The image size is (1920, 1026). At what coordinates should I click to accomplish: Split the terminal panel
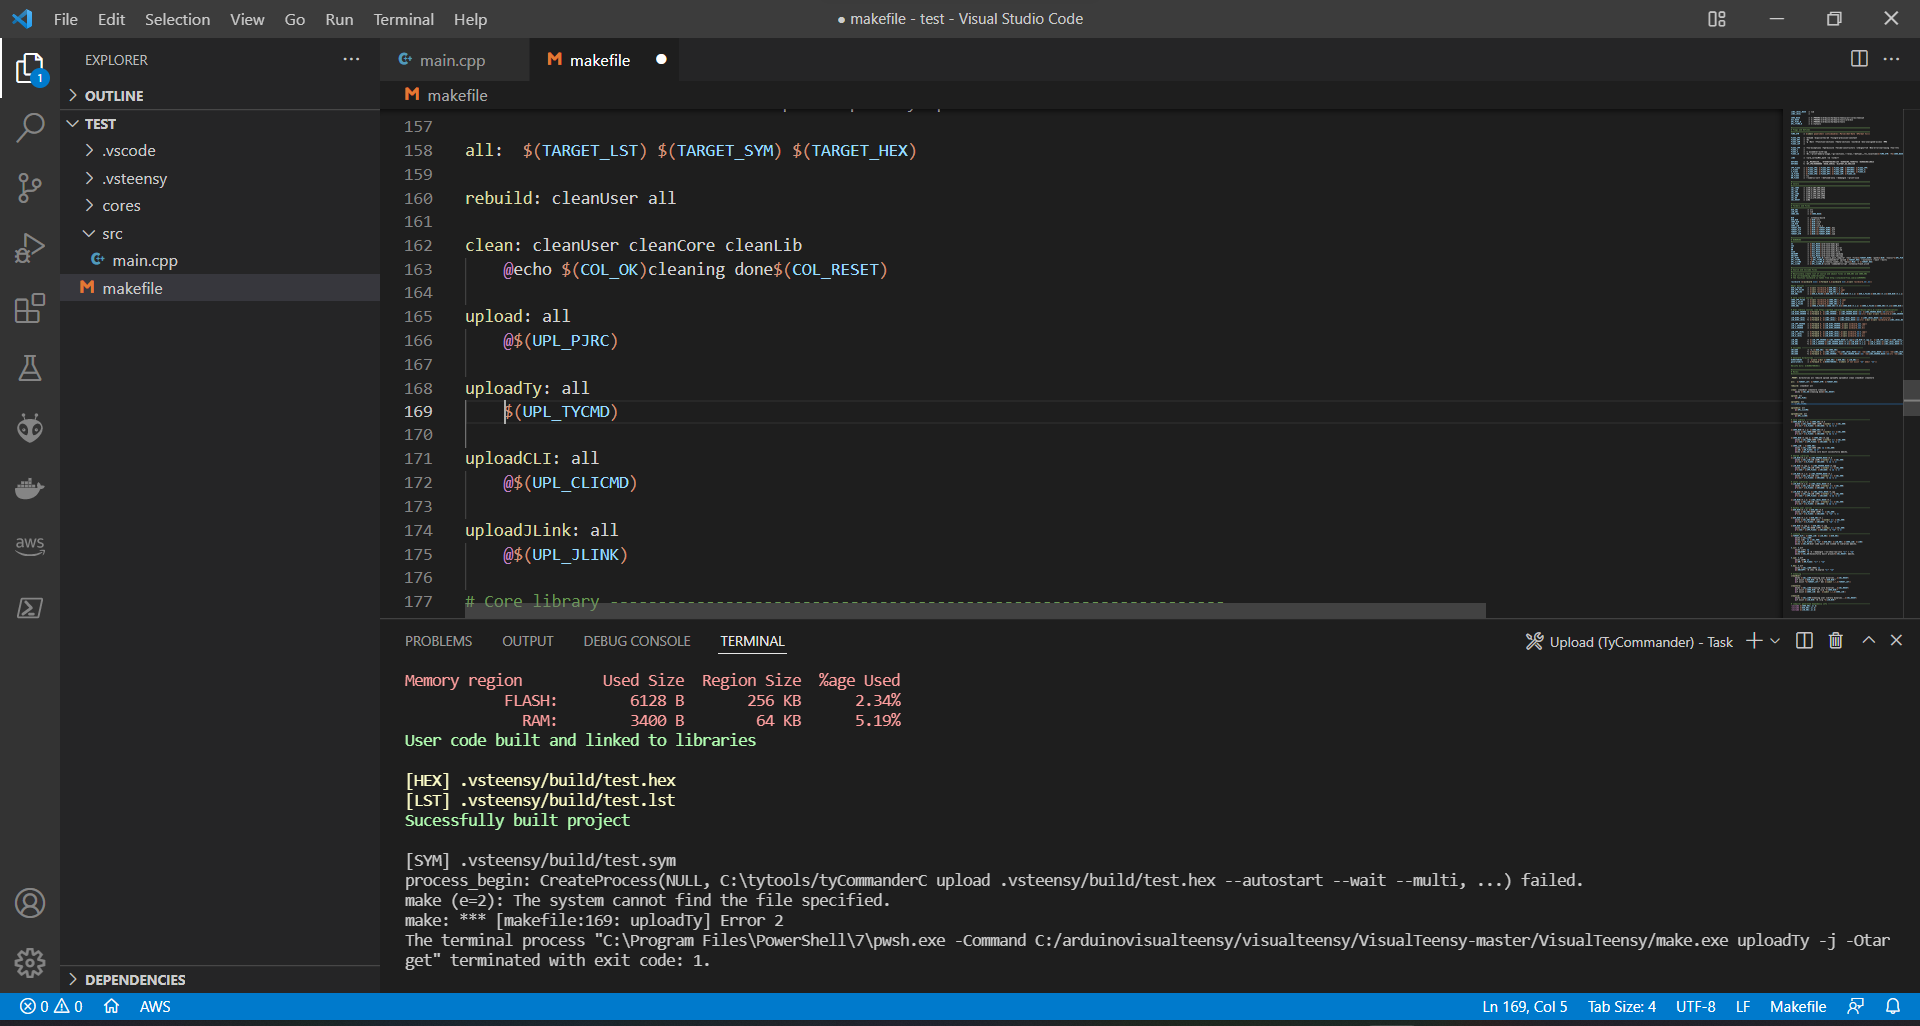(1804, 640)
